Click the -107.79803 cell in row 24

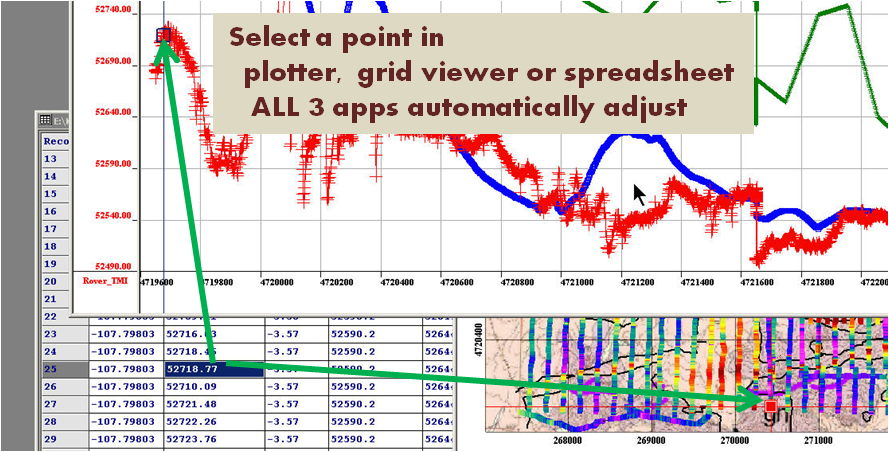[x=122, y=351]
